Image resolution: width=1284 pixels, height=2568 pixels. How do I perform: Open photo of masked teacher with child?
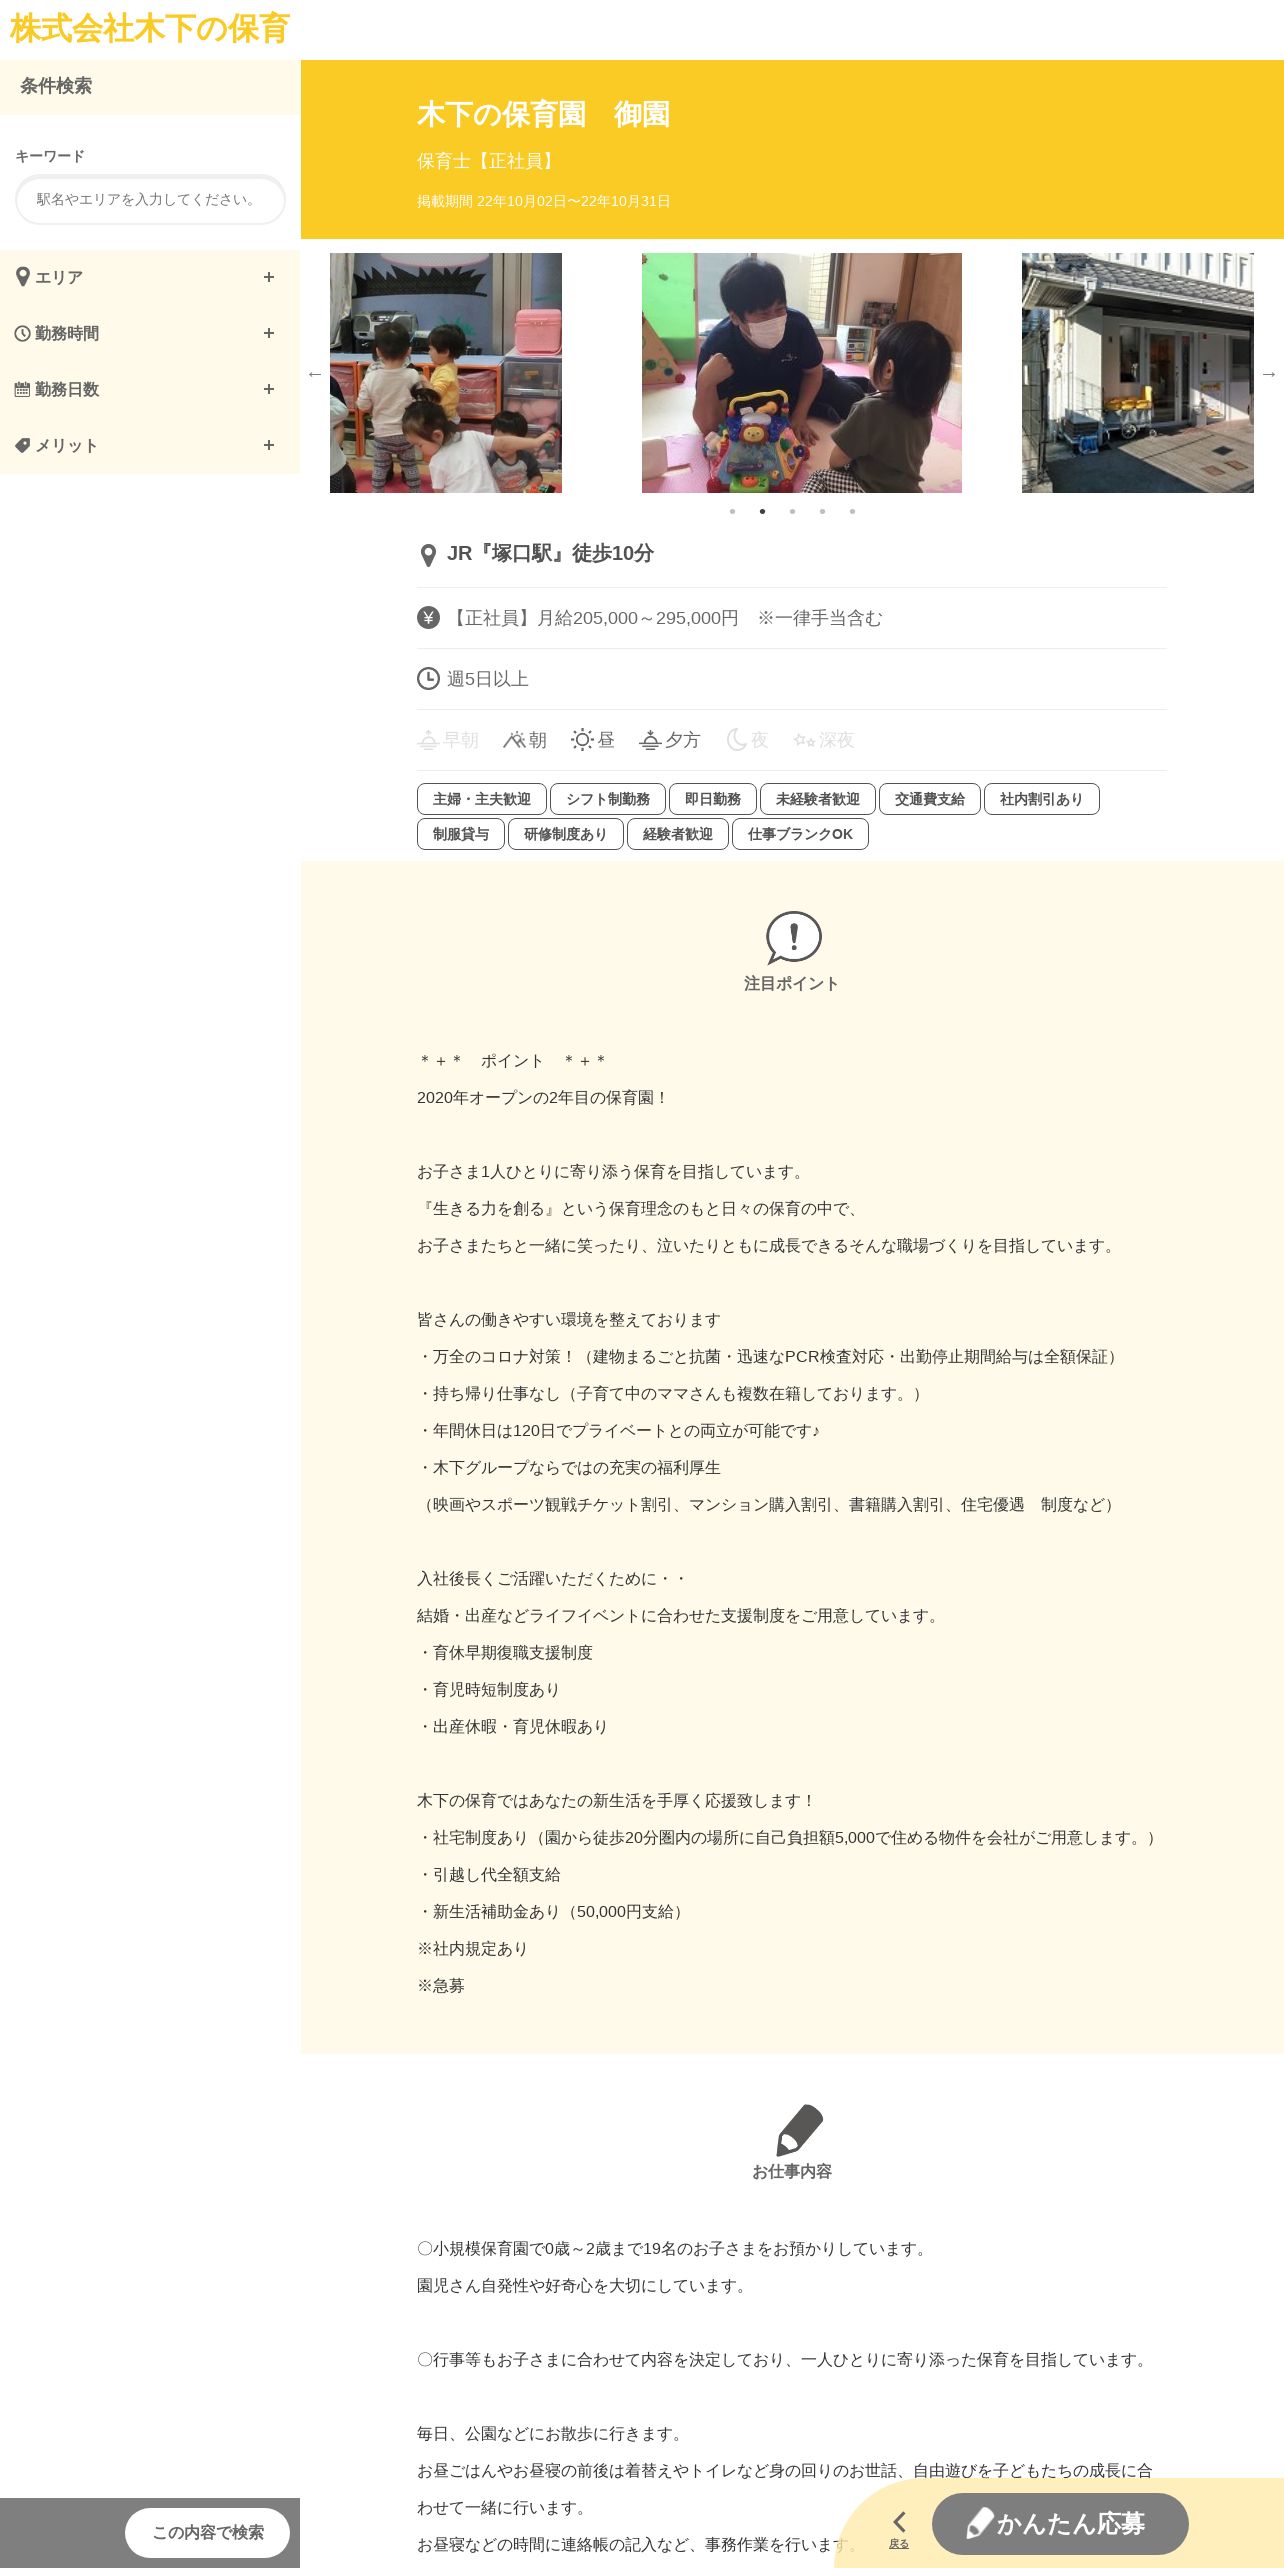(x=802, y=373)
